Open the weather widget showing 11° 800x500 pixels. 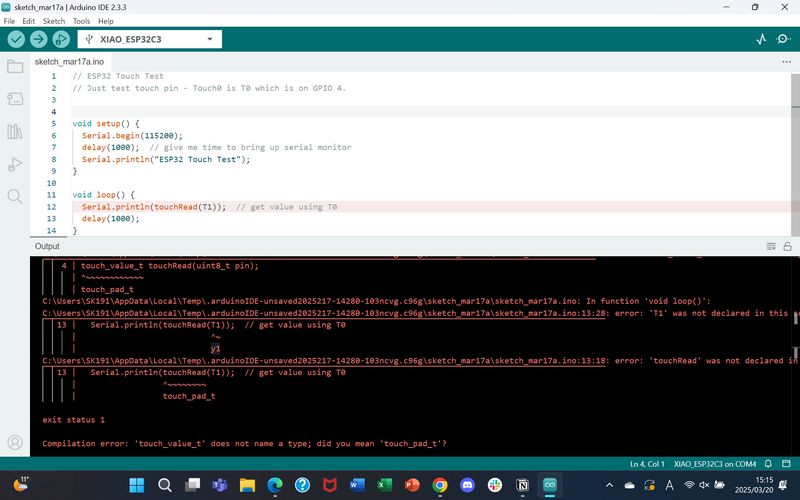pyautogui.click(x=21, y=484)
